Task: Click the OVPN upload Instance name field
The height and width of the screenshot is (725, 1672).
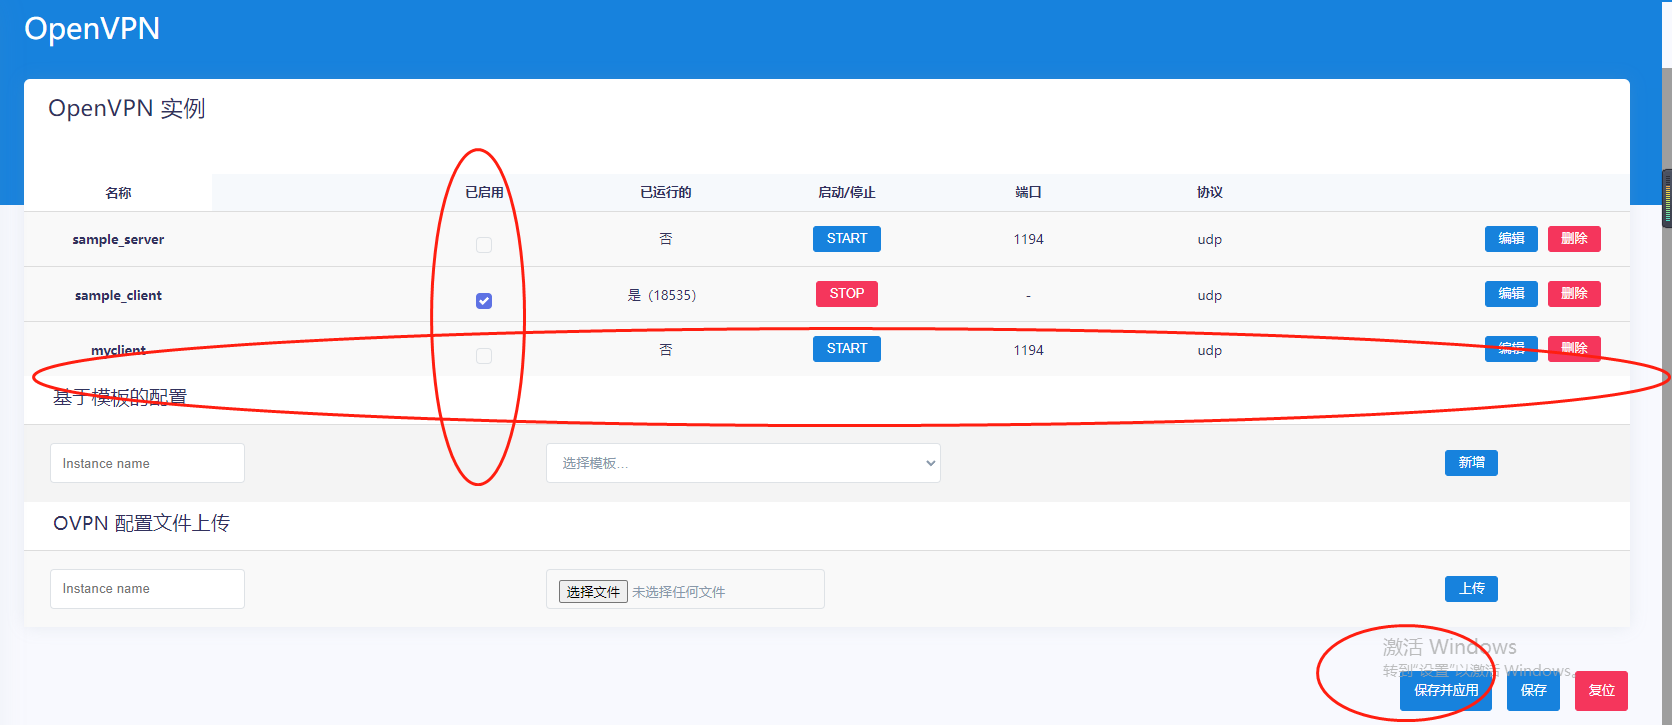Action: (x=147, y=589)
